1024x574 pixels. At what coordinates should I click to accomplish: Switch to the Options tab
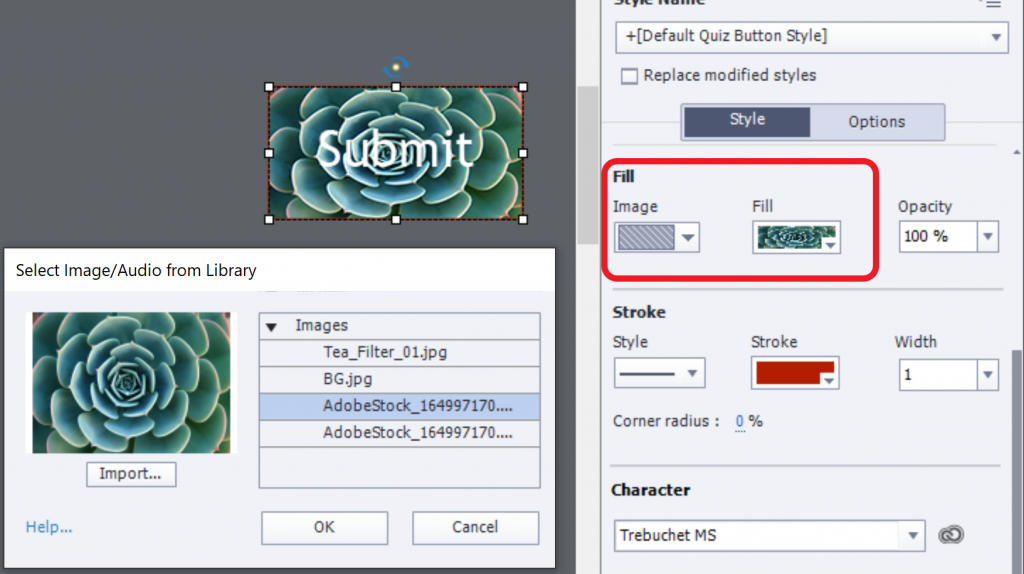click(876, 122)
